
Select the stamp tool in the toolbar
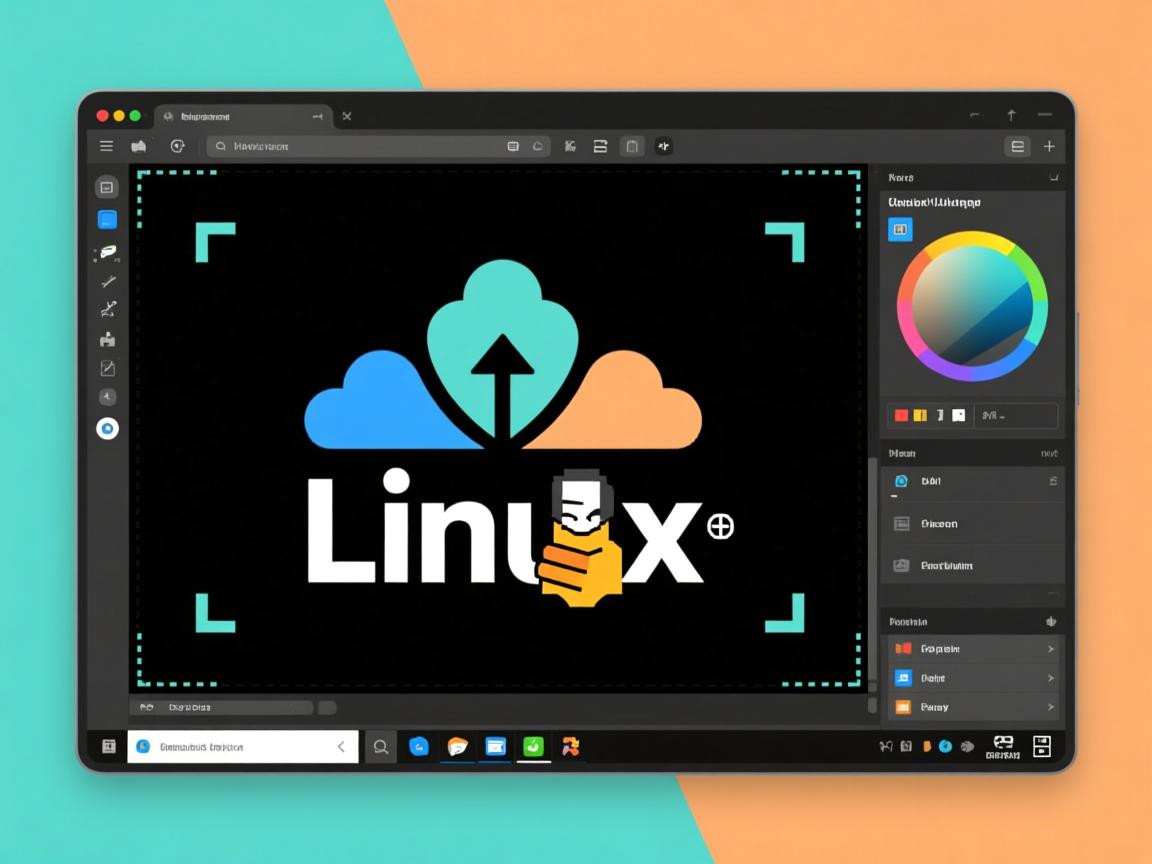tap(106, 339)
